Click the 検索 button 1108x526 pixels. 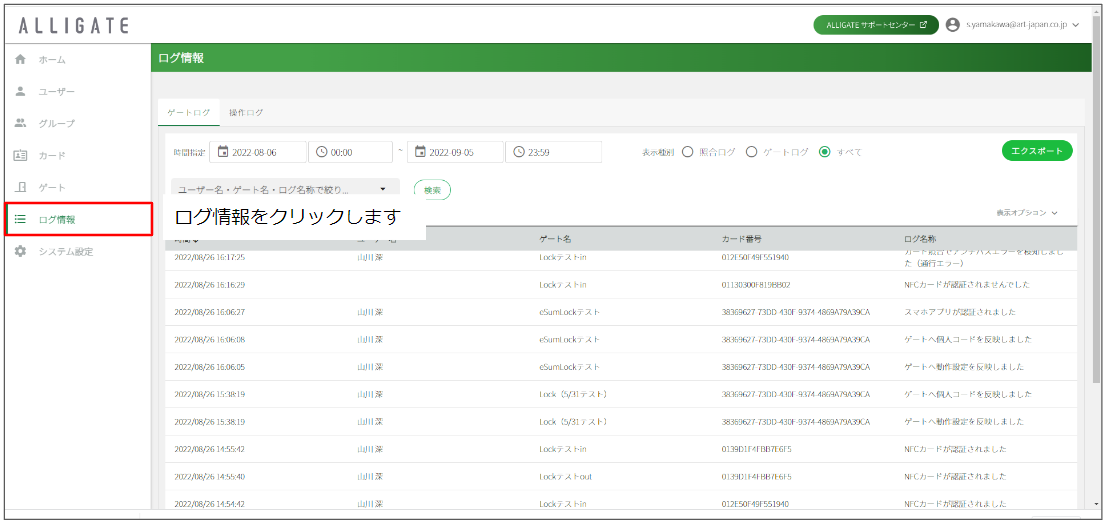[x=432, y=189]
